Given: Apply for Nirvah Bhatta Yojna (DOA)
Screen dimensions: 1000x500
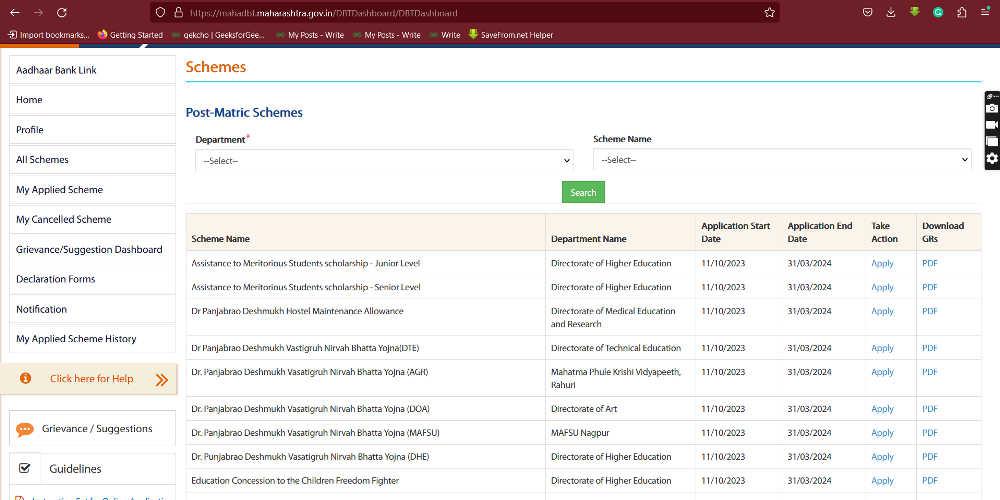Looking at the screenshot, I should coord(882,409).
